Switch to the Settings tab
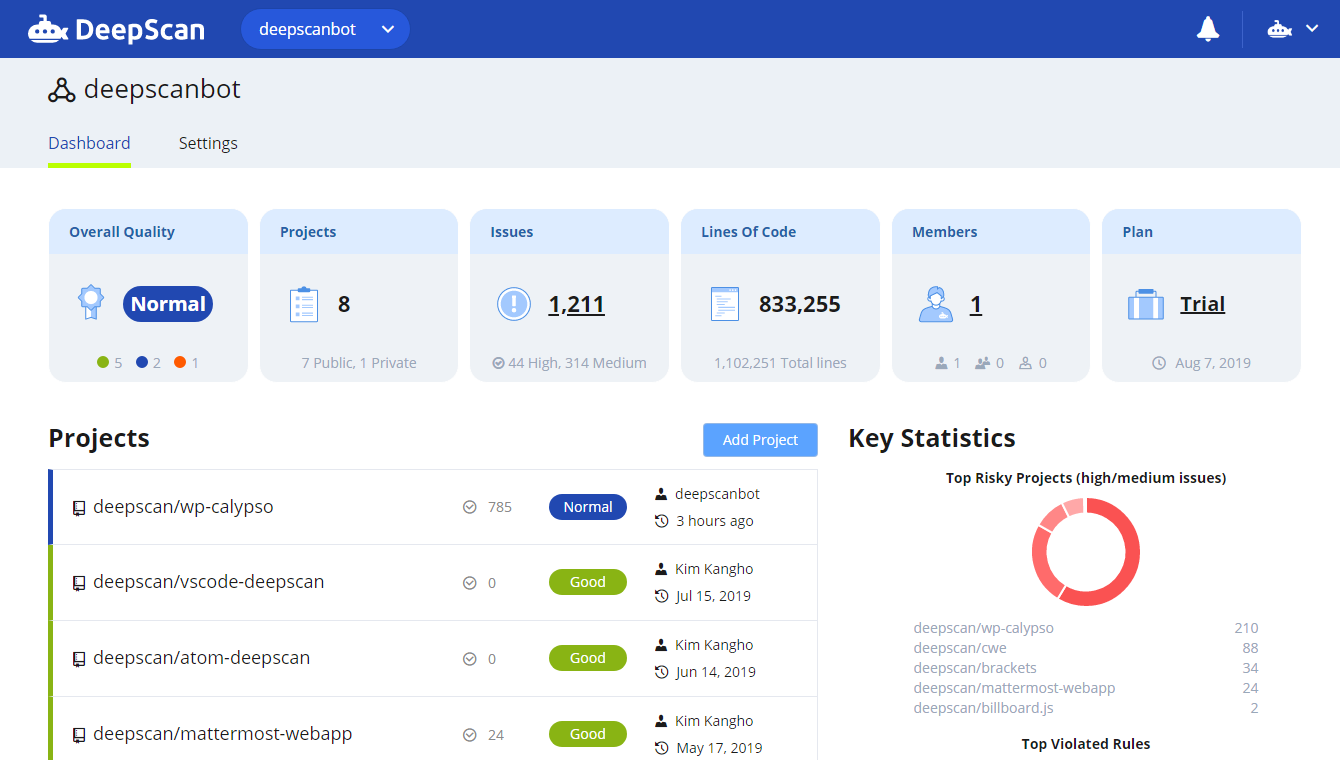Viewport: 1340px width, 760px height. (x=208, y=143)
